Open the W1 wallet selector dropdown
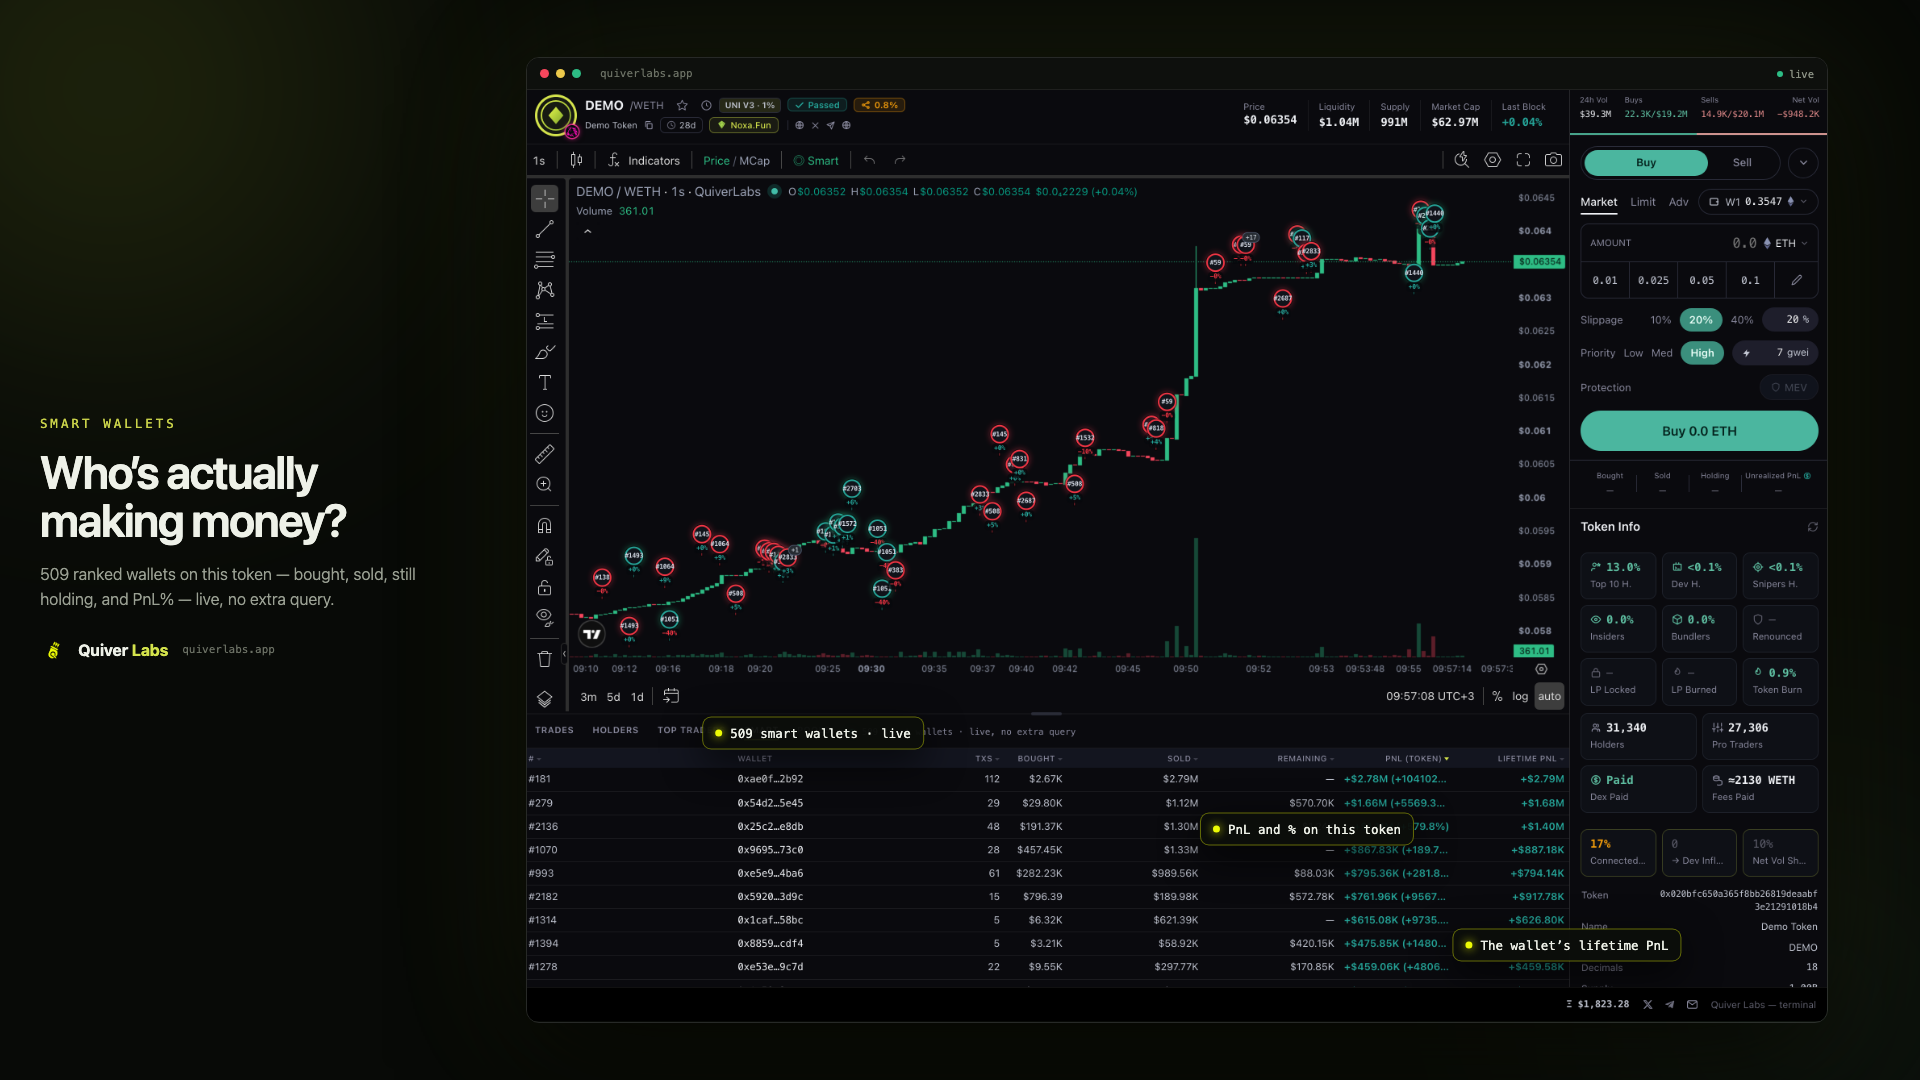 tap(1758, 202)
